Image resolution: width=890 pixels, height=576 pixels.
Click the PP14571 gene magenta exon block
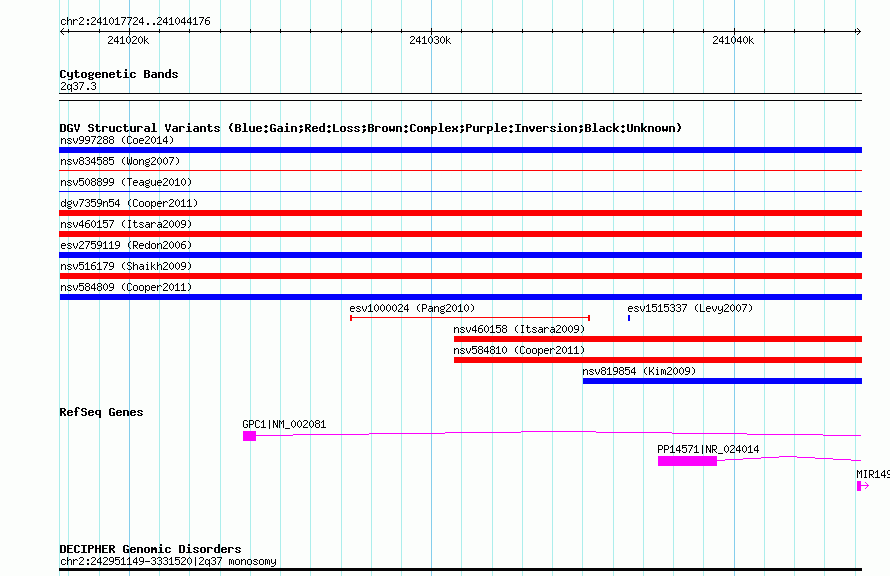coord(687,461)
